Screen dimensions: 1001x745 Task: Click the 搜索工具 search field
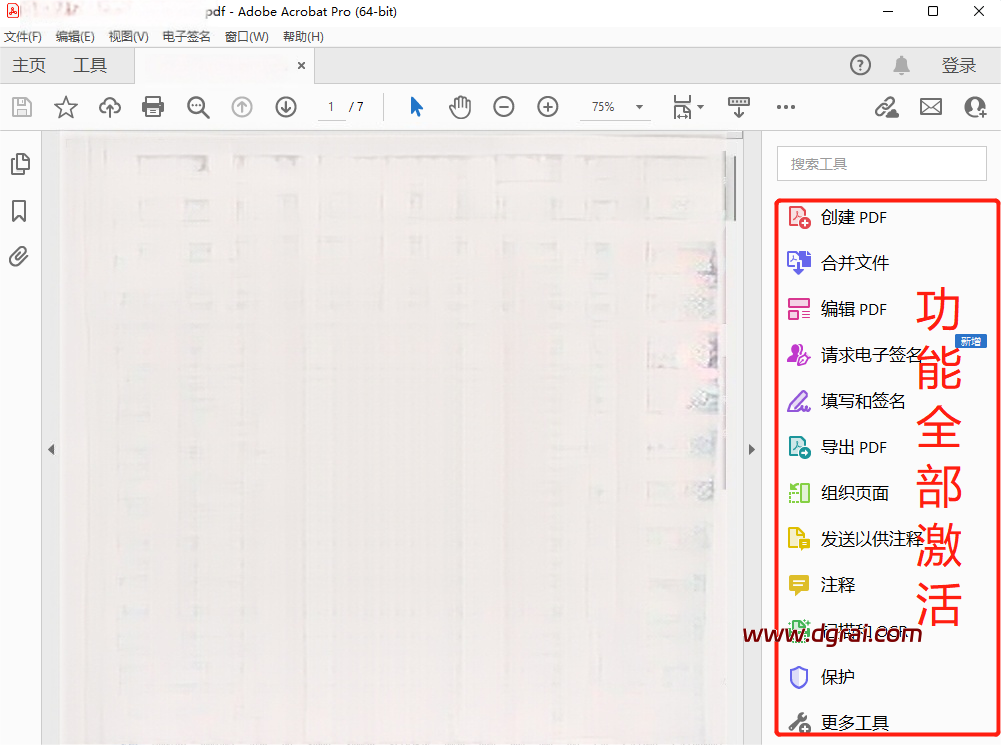pyautogui.click(x=881, y=164)
